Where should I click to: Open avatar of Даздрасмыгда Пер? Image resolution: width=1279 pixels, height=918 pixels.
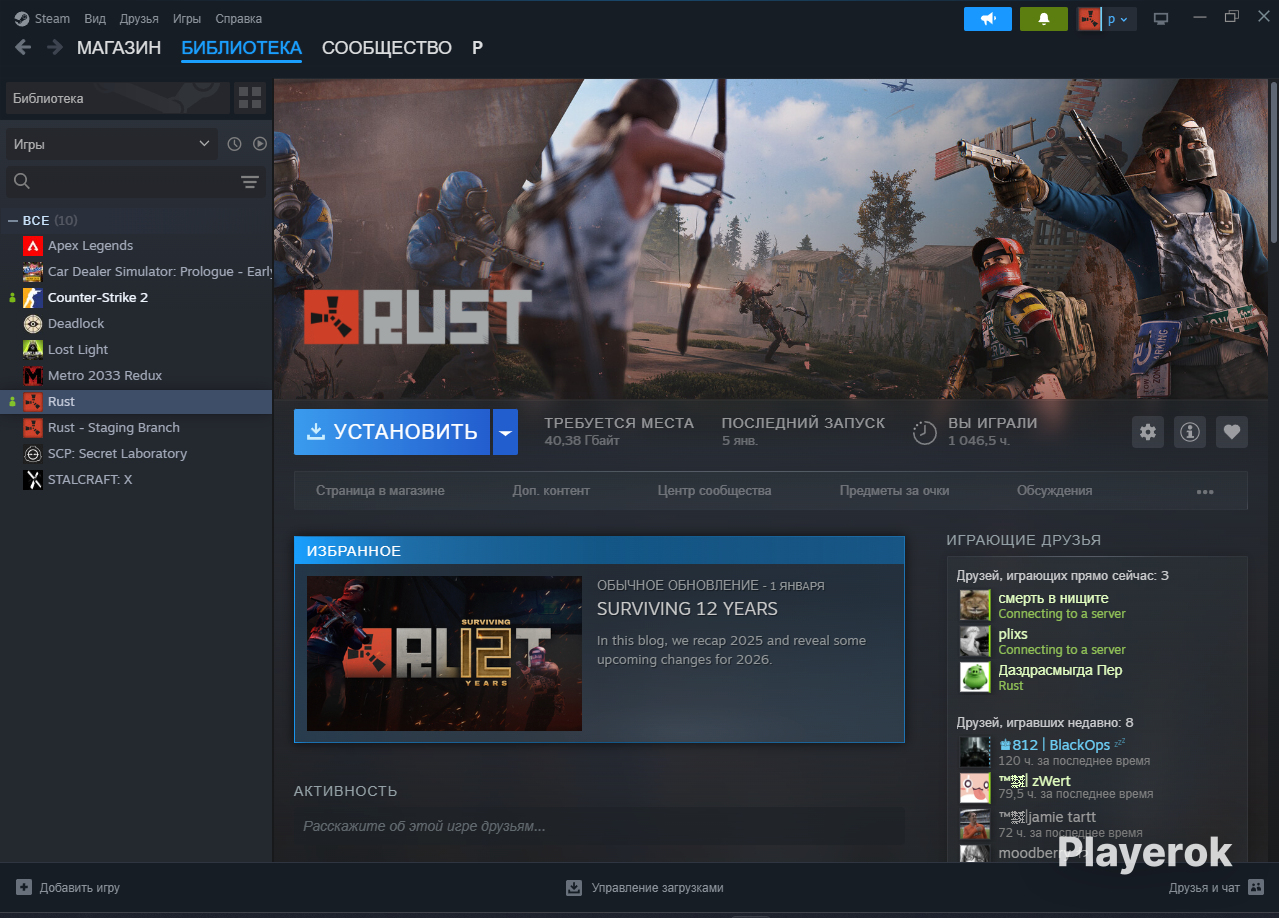tap(975, 677)
